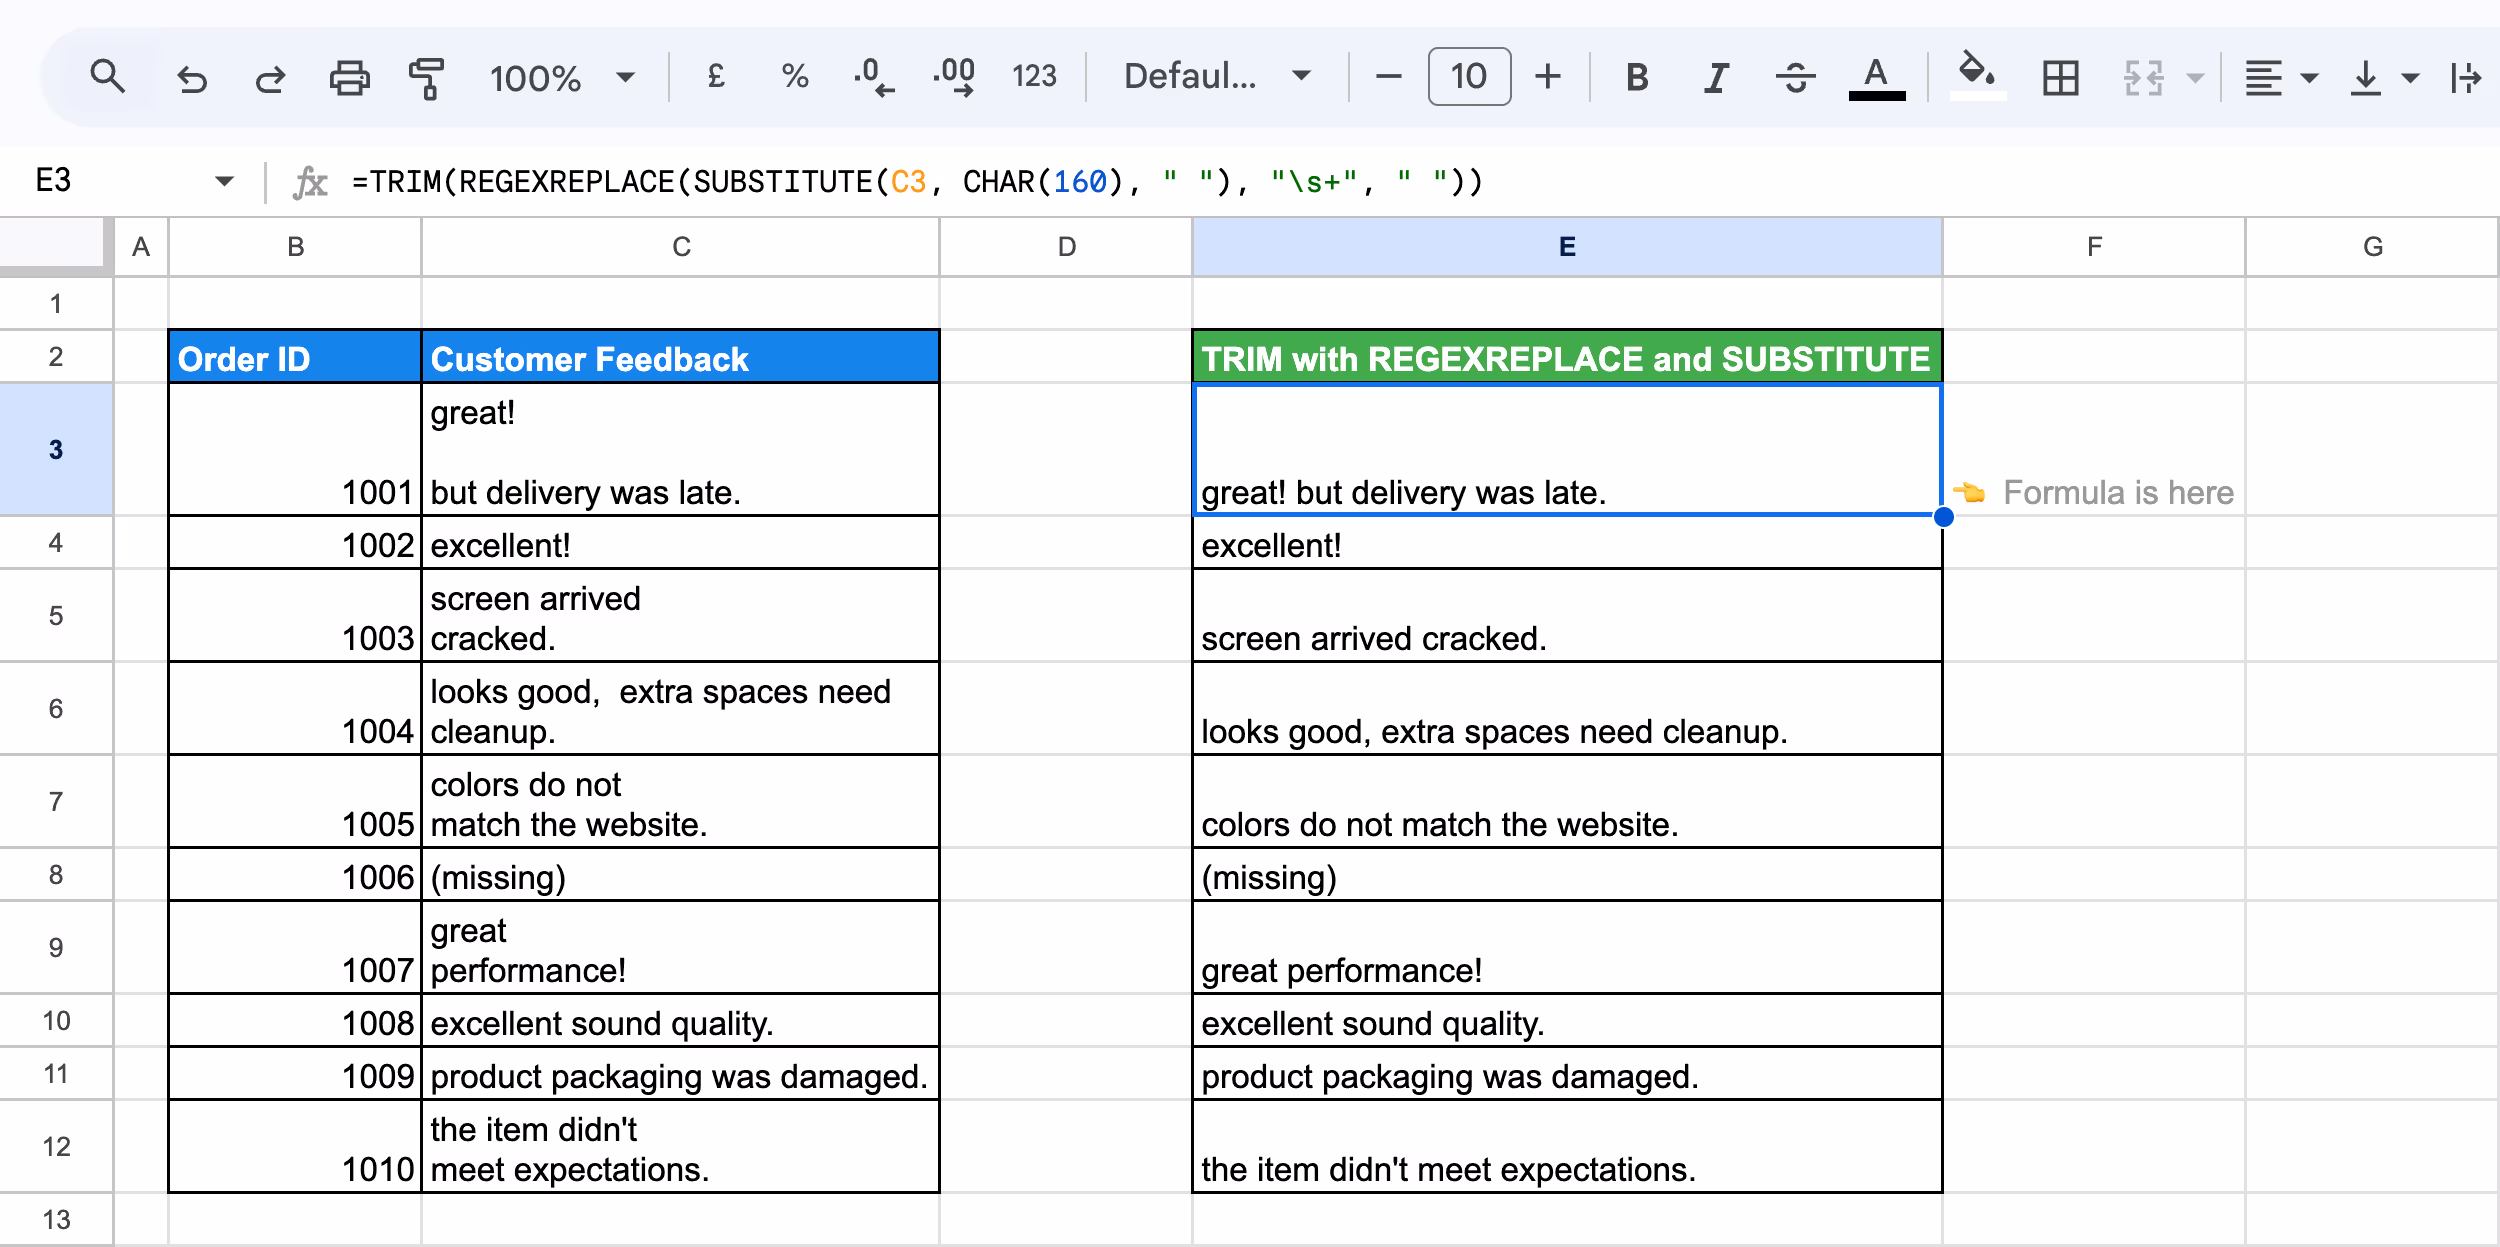
Task: Format as currency with pound icon
Action: (x=716, y=77)
